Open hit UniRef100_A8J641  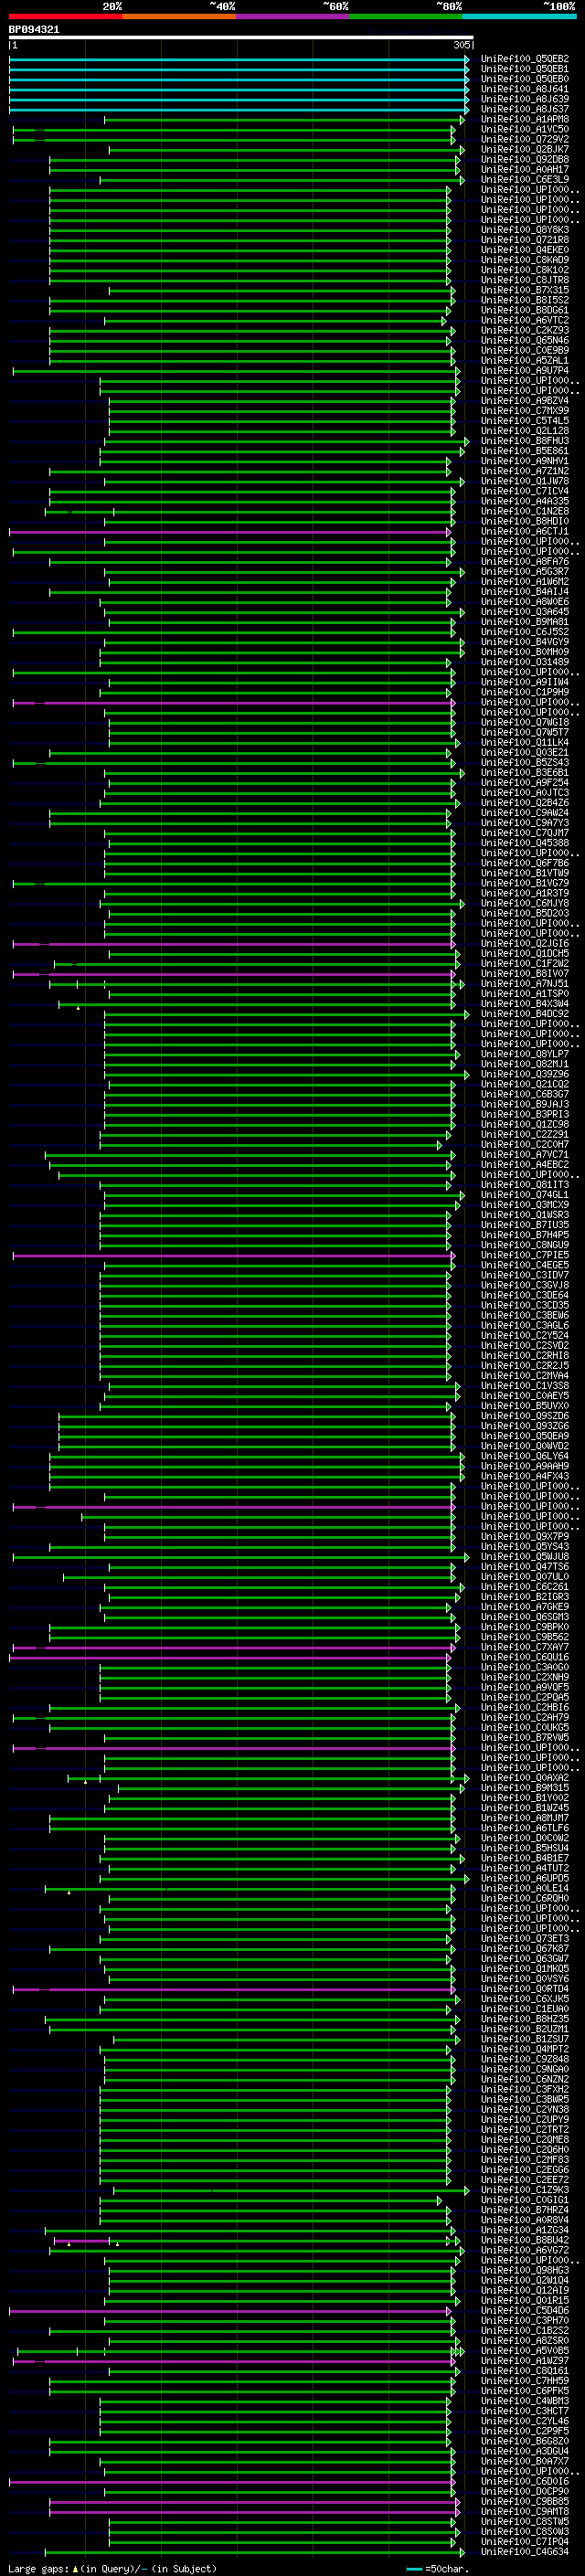click(525, 89)
